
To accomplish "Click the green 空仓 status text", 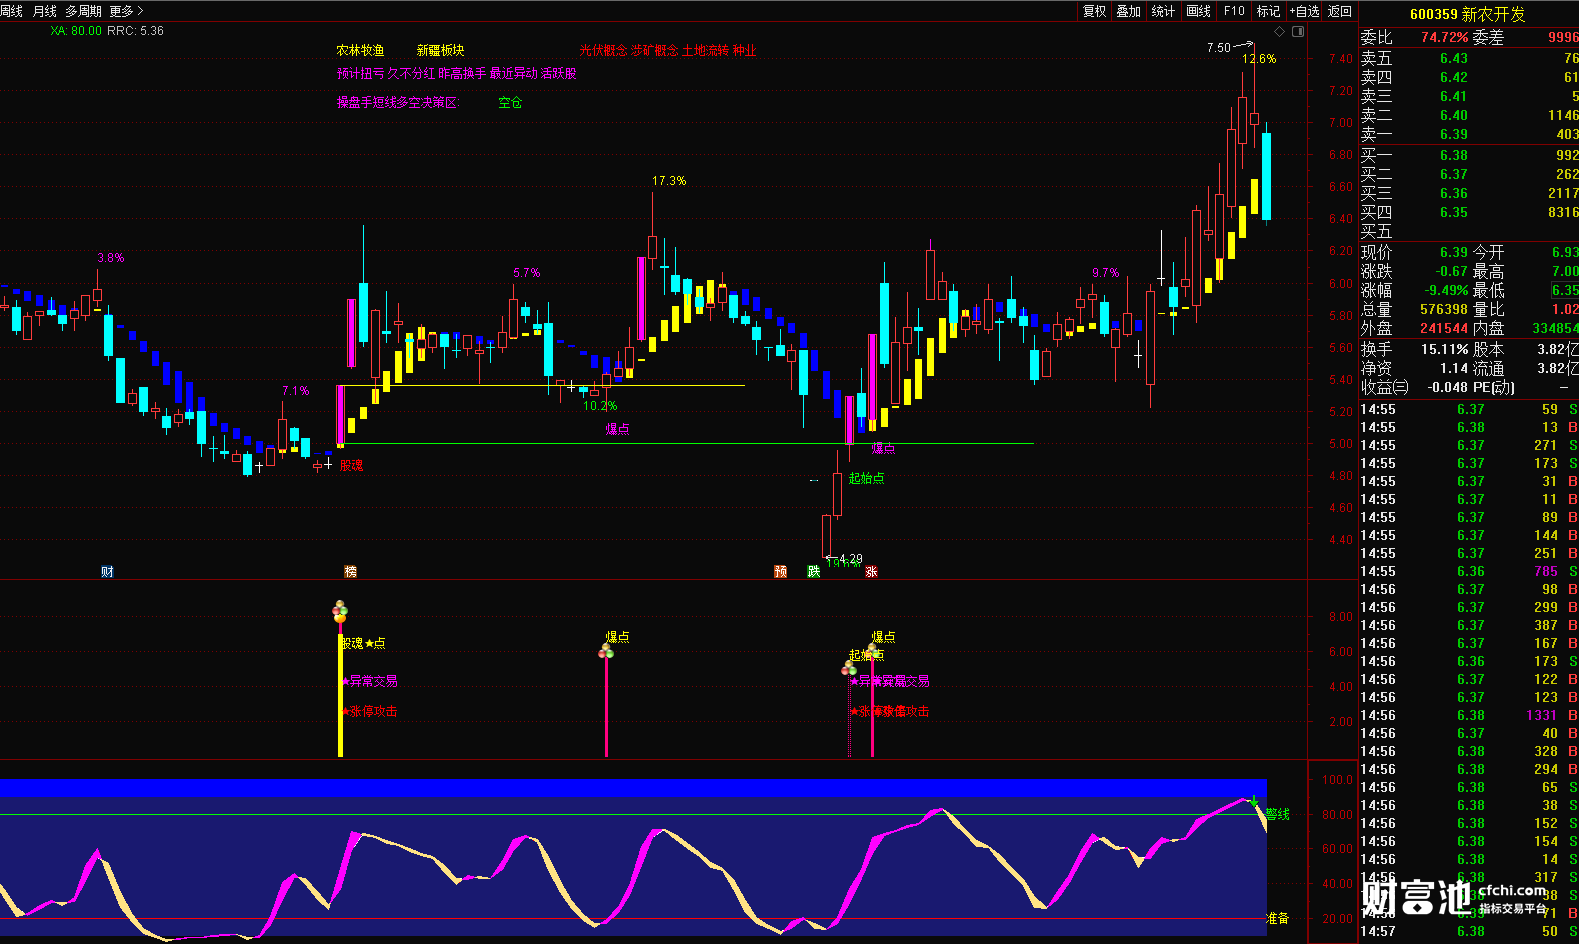I will point(510,102).
